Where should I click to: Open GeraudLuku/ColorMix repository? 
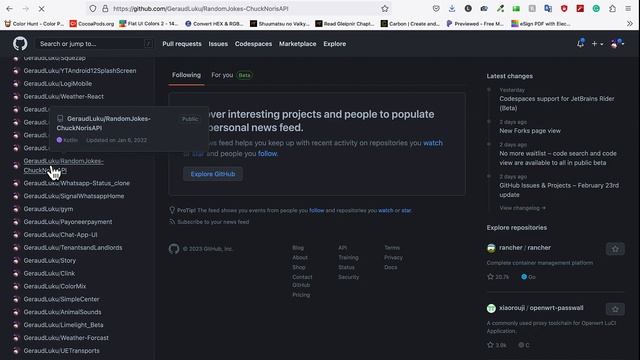[x=55, y=287]
